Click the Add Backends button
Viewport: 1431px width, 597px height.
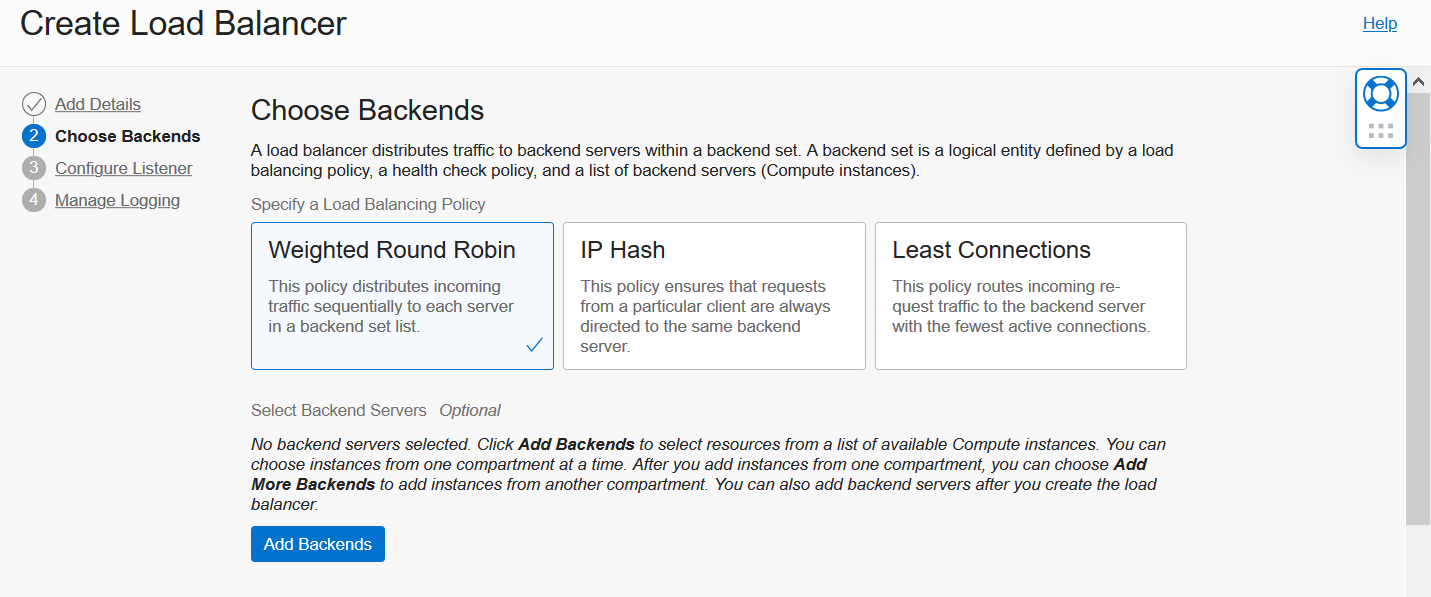(x=317, y=544)
